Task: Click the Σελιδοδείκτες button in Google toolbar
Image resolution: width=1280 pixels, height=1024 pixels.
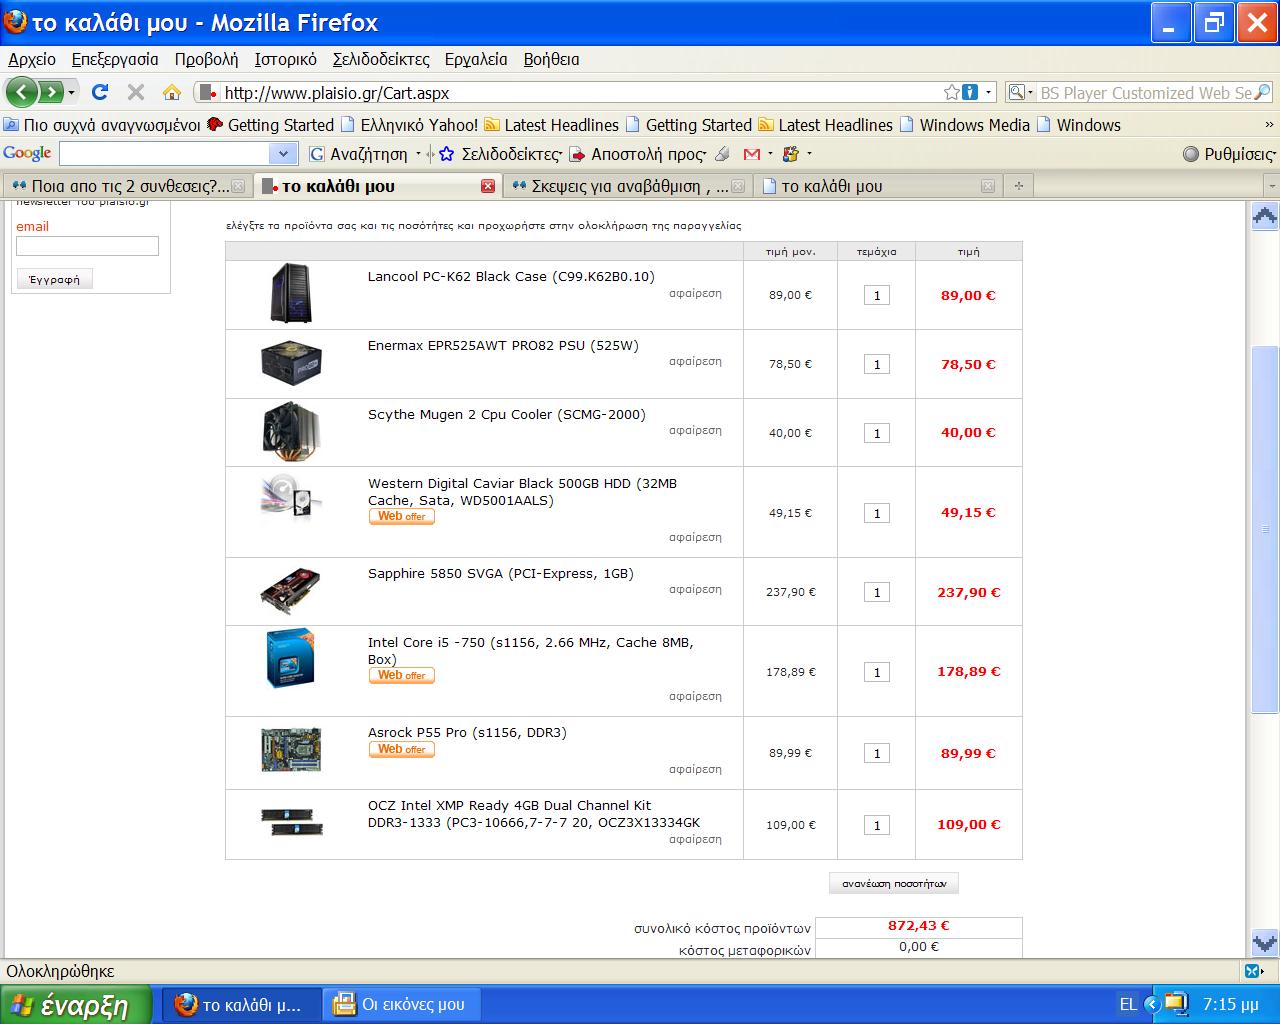Action: (500, 154)
